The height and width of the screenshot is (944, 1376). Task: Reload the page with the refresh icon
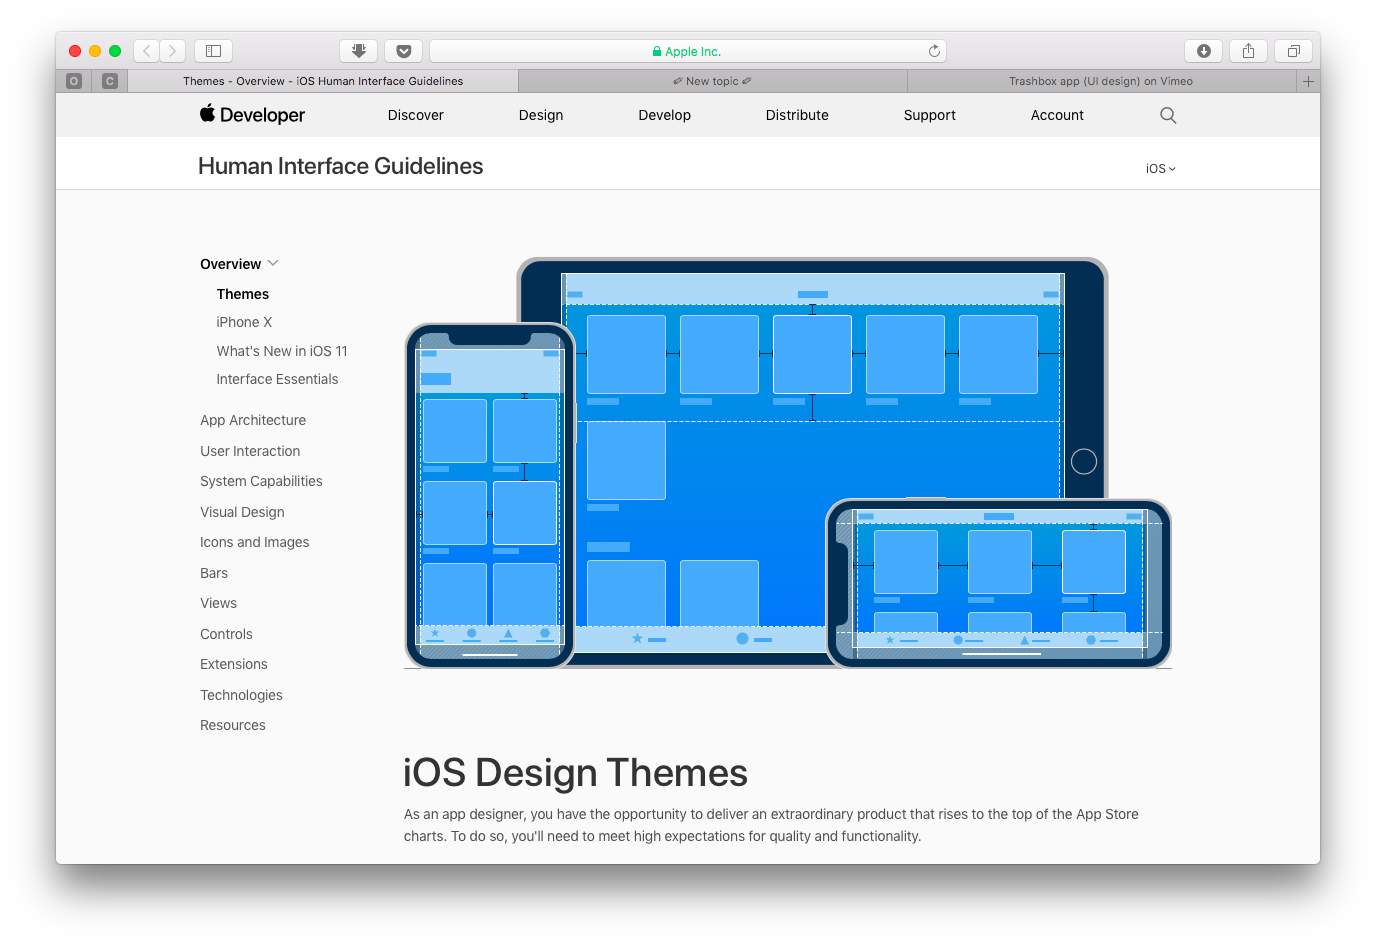[934, 51]
